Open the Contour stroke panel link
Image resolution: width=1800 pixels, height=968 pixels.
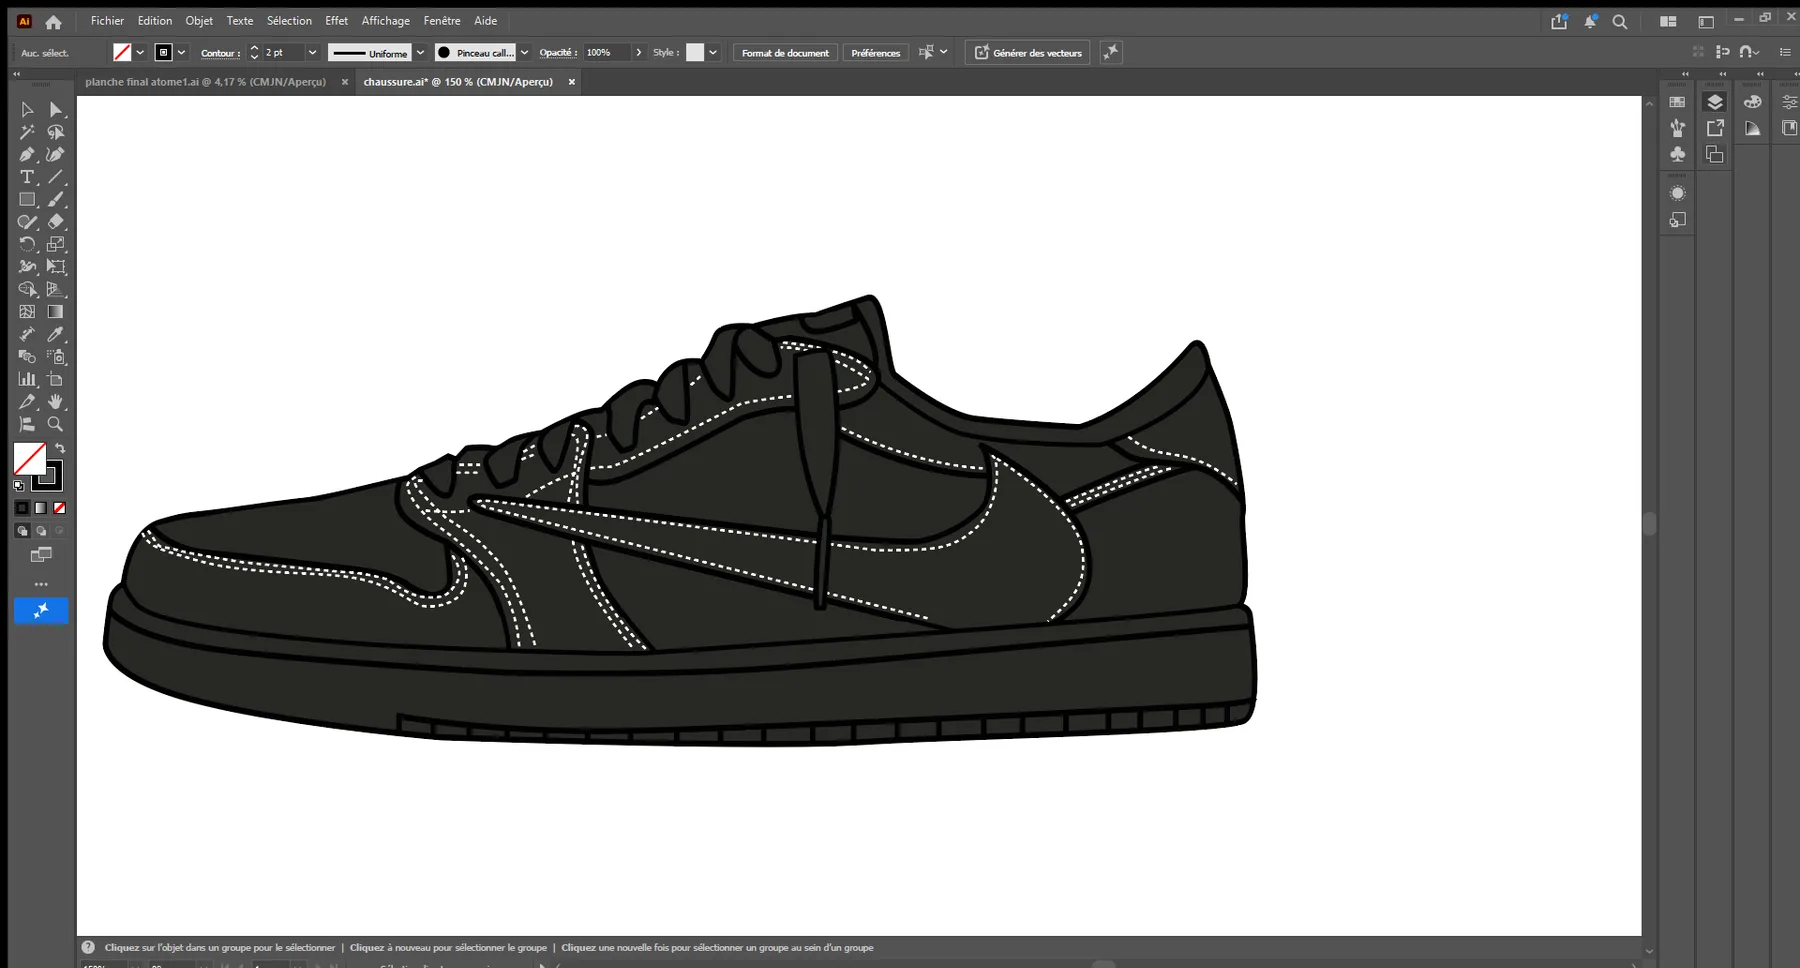point(220,53)
